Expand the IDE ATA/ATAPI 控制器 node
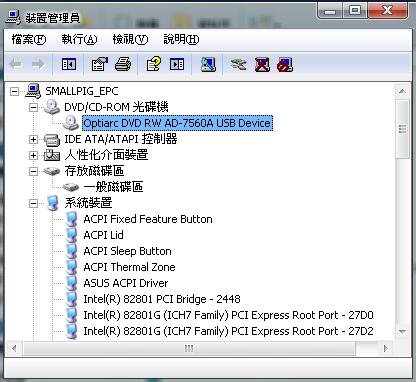Image resolution: width=416 pixels, height=382 pixels. 33,139
